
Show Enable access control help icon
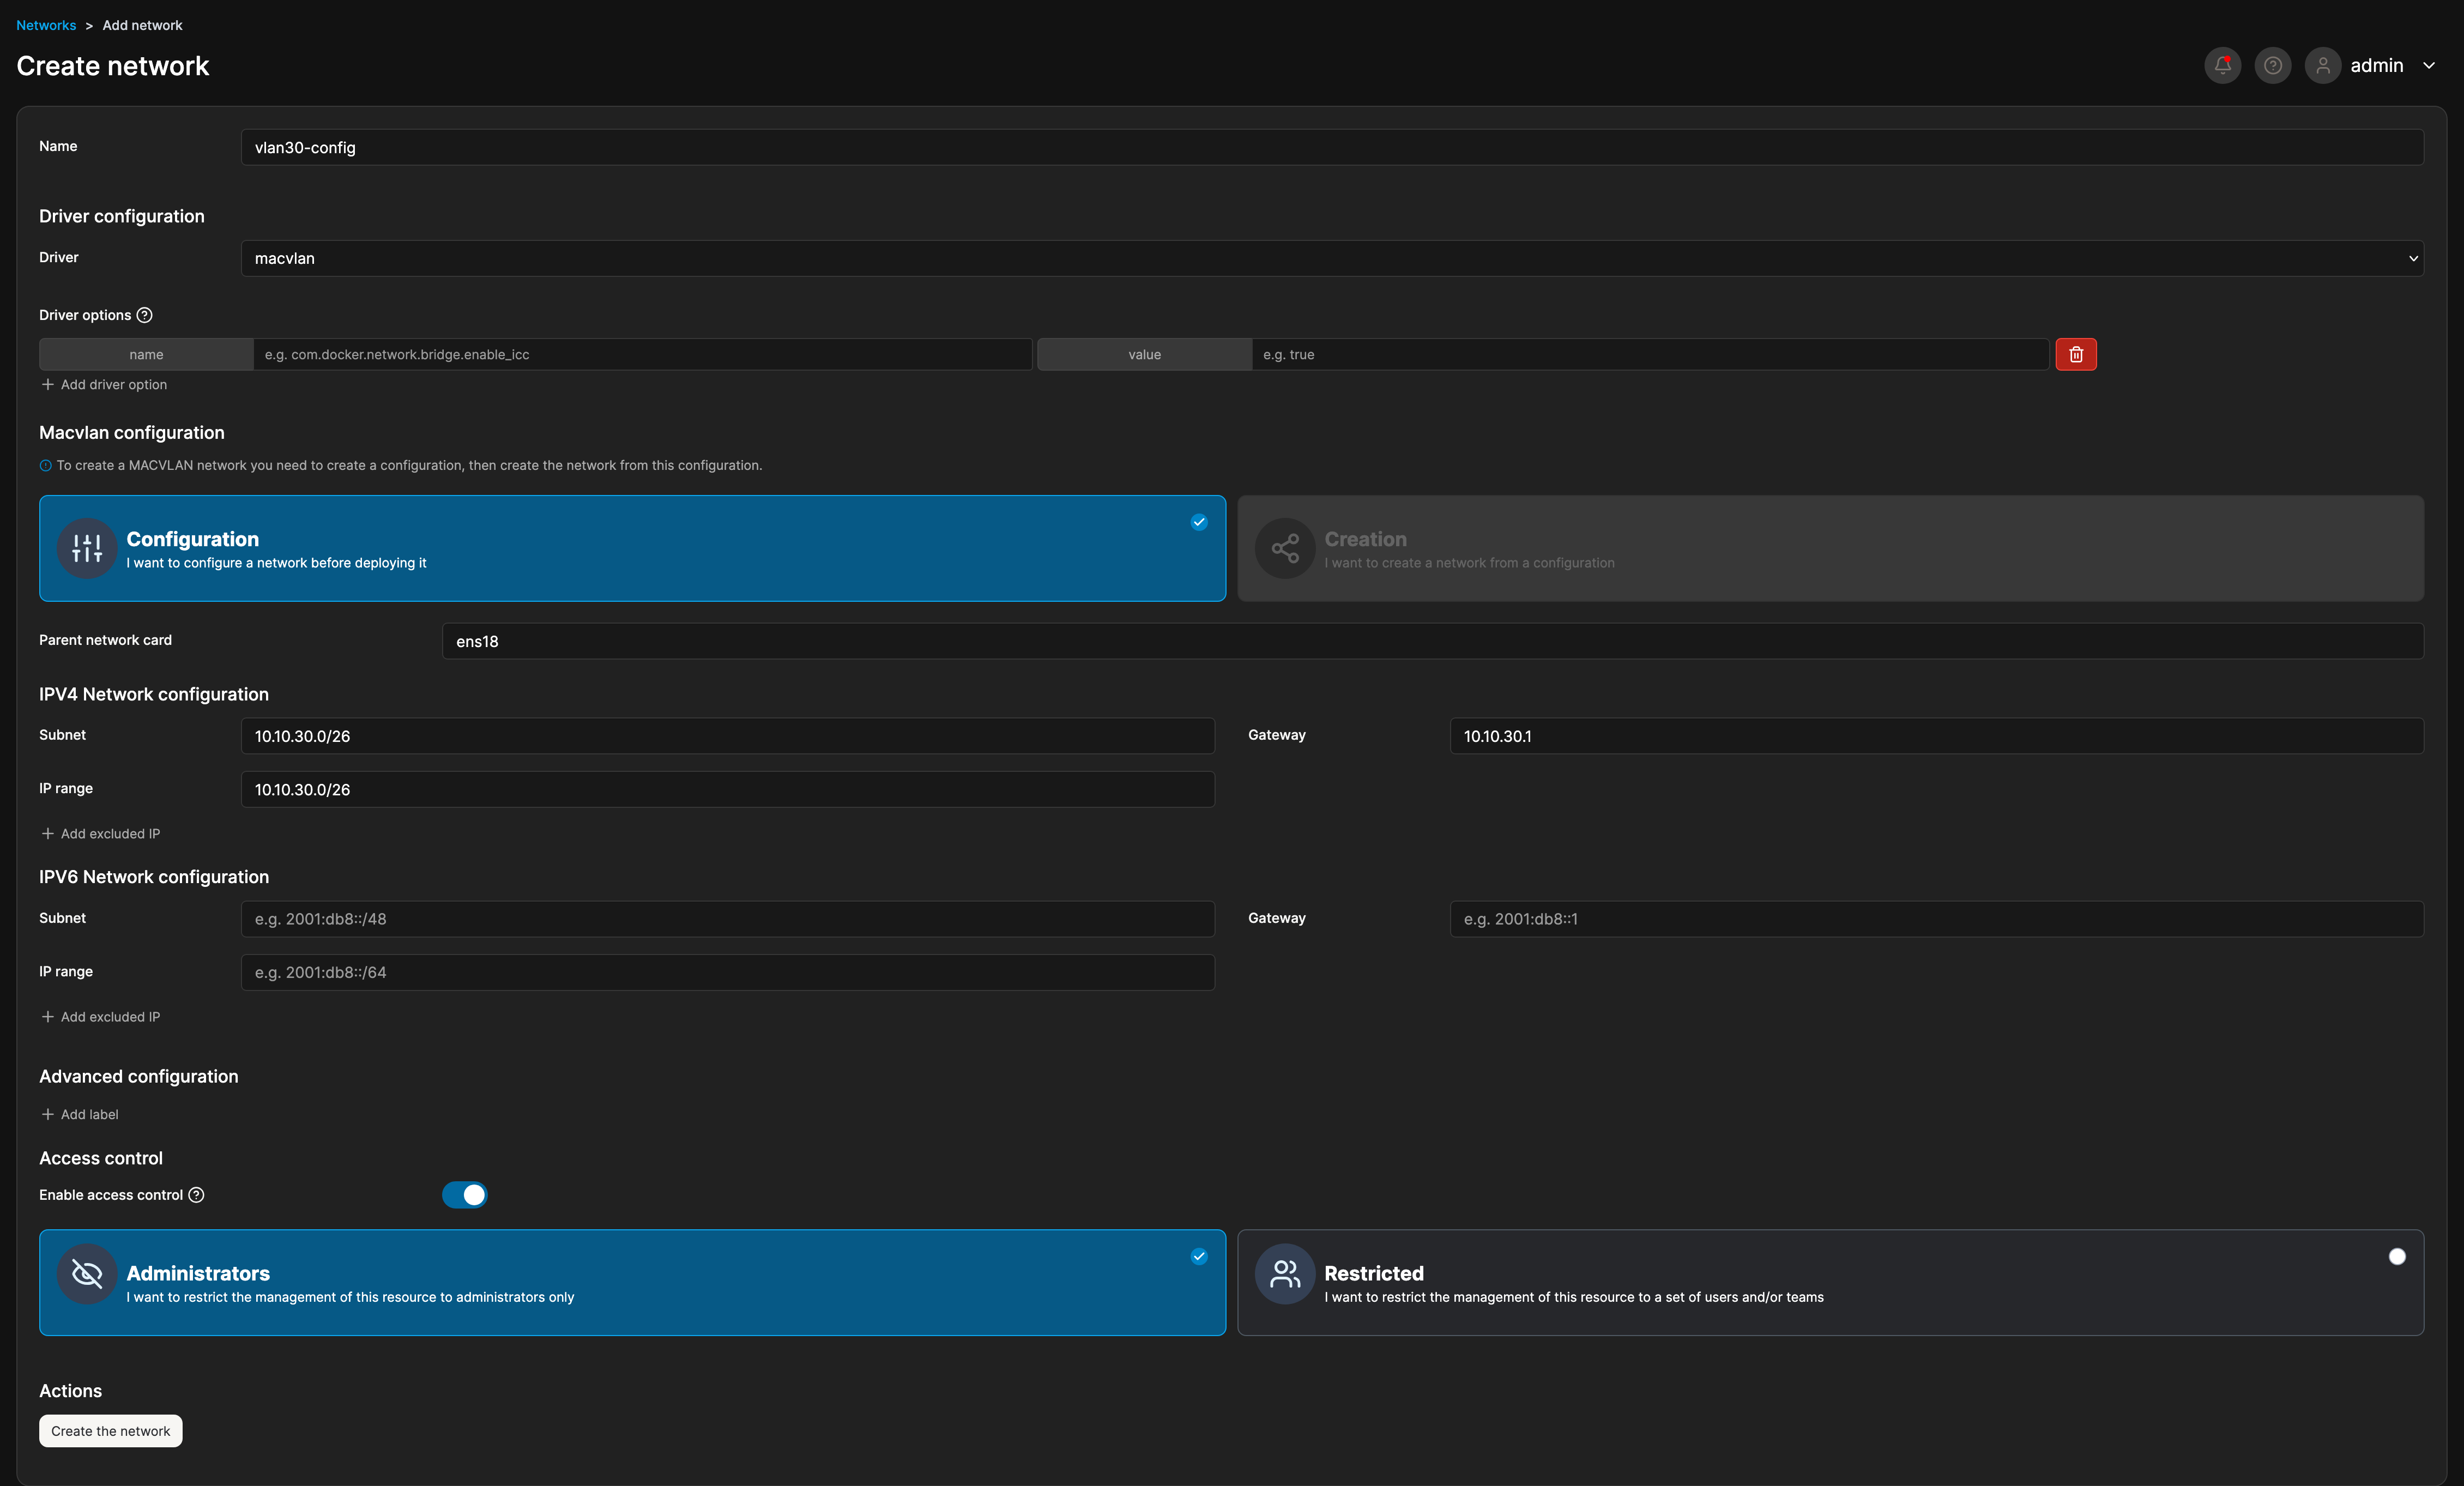coord(196,1195)
